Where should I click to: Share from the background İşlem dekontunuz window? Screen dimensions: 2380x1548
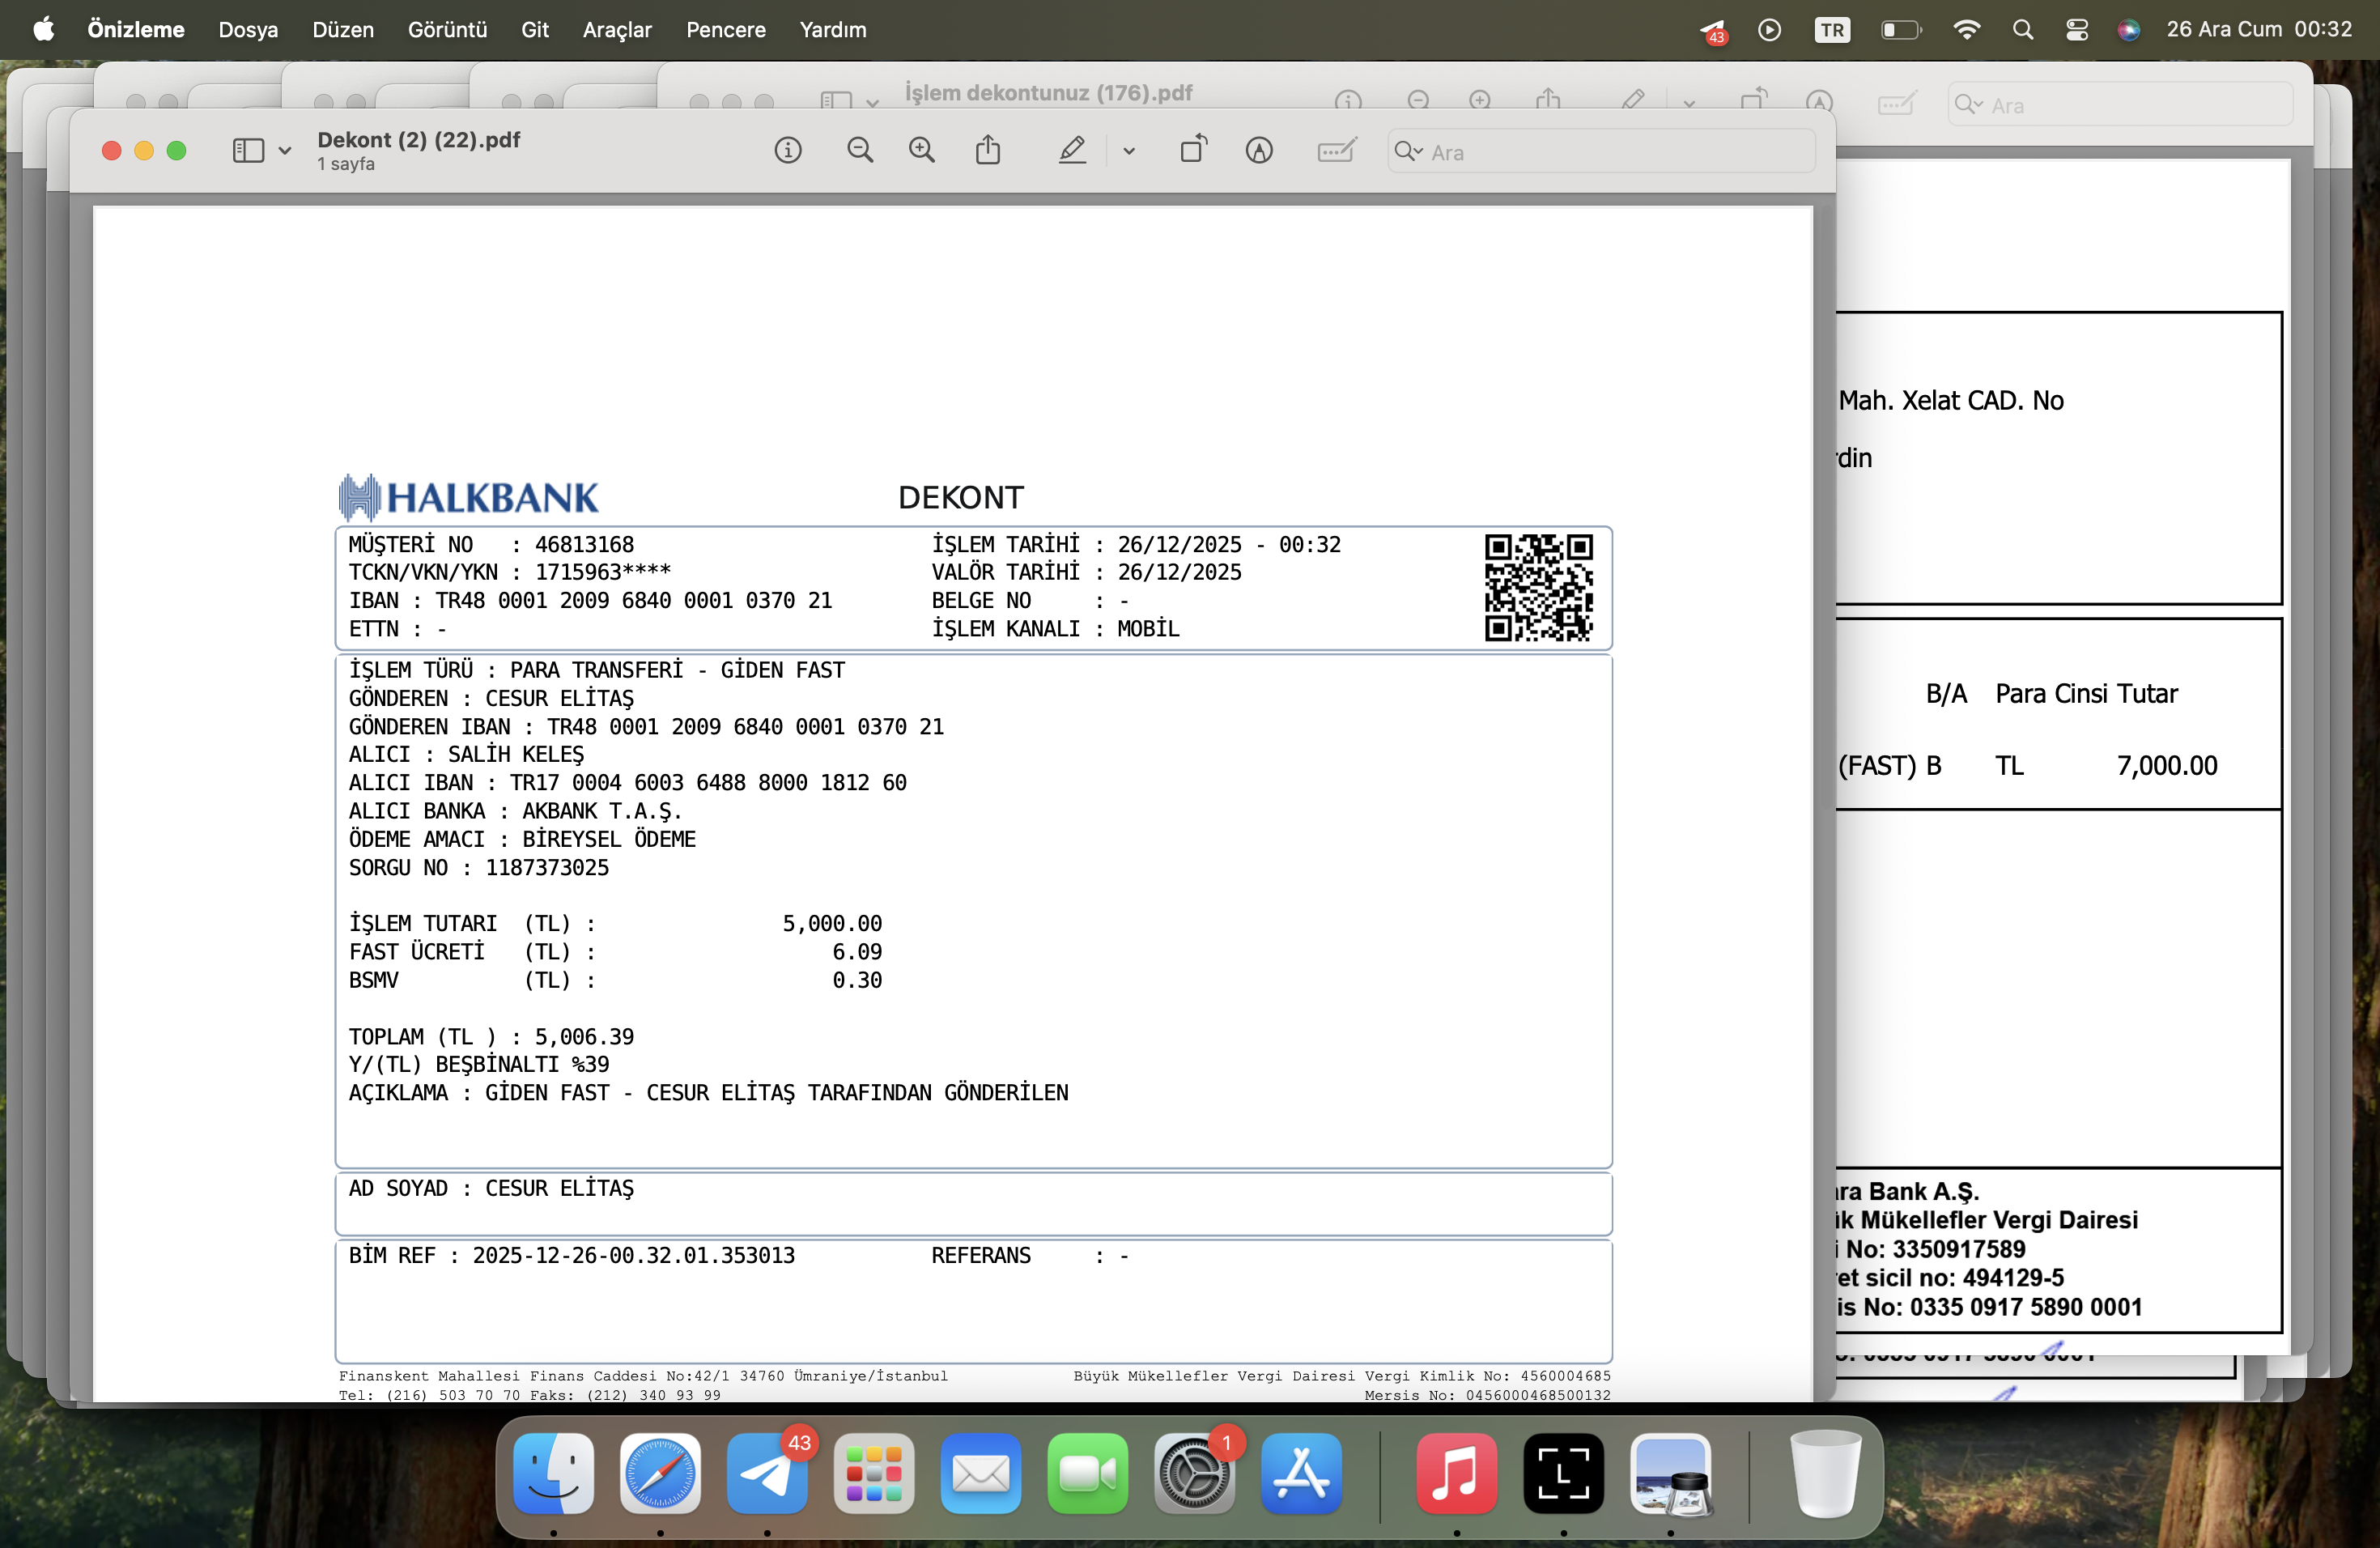click(x=1548, y=98)
